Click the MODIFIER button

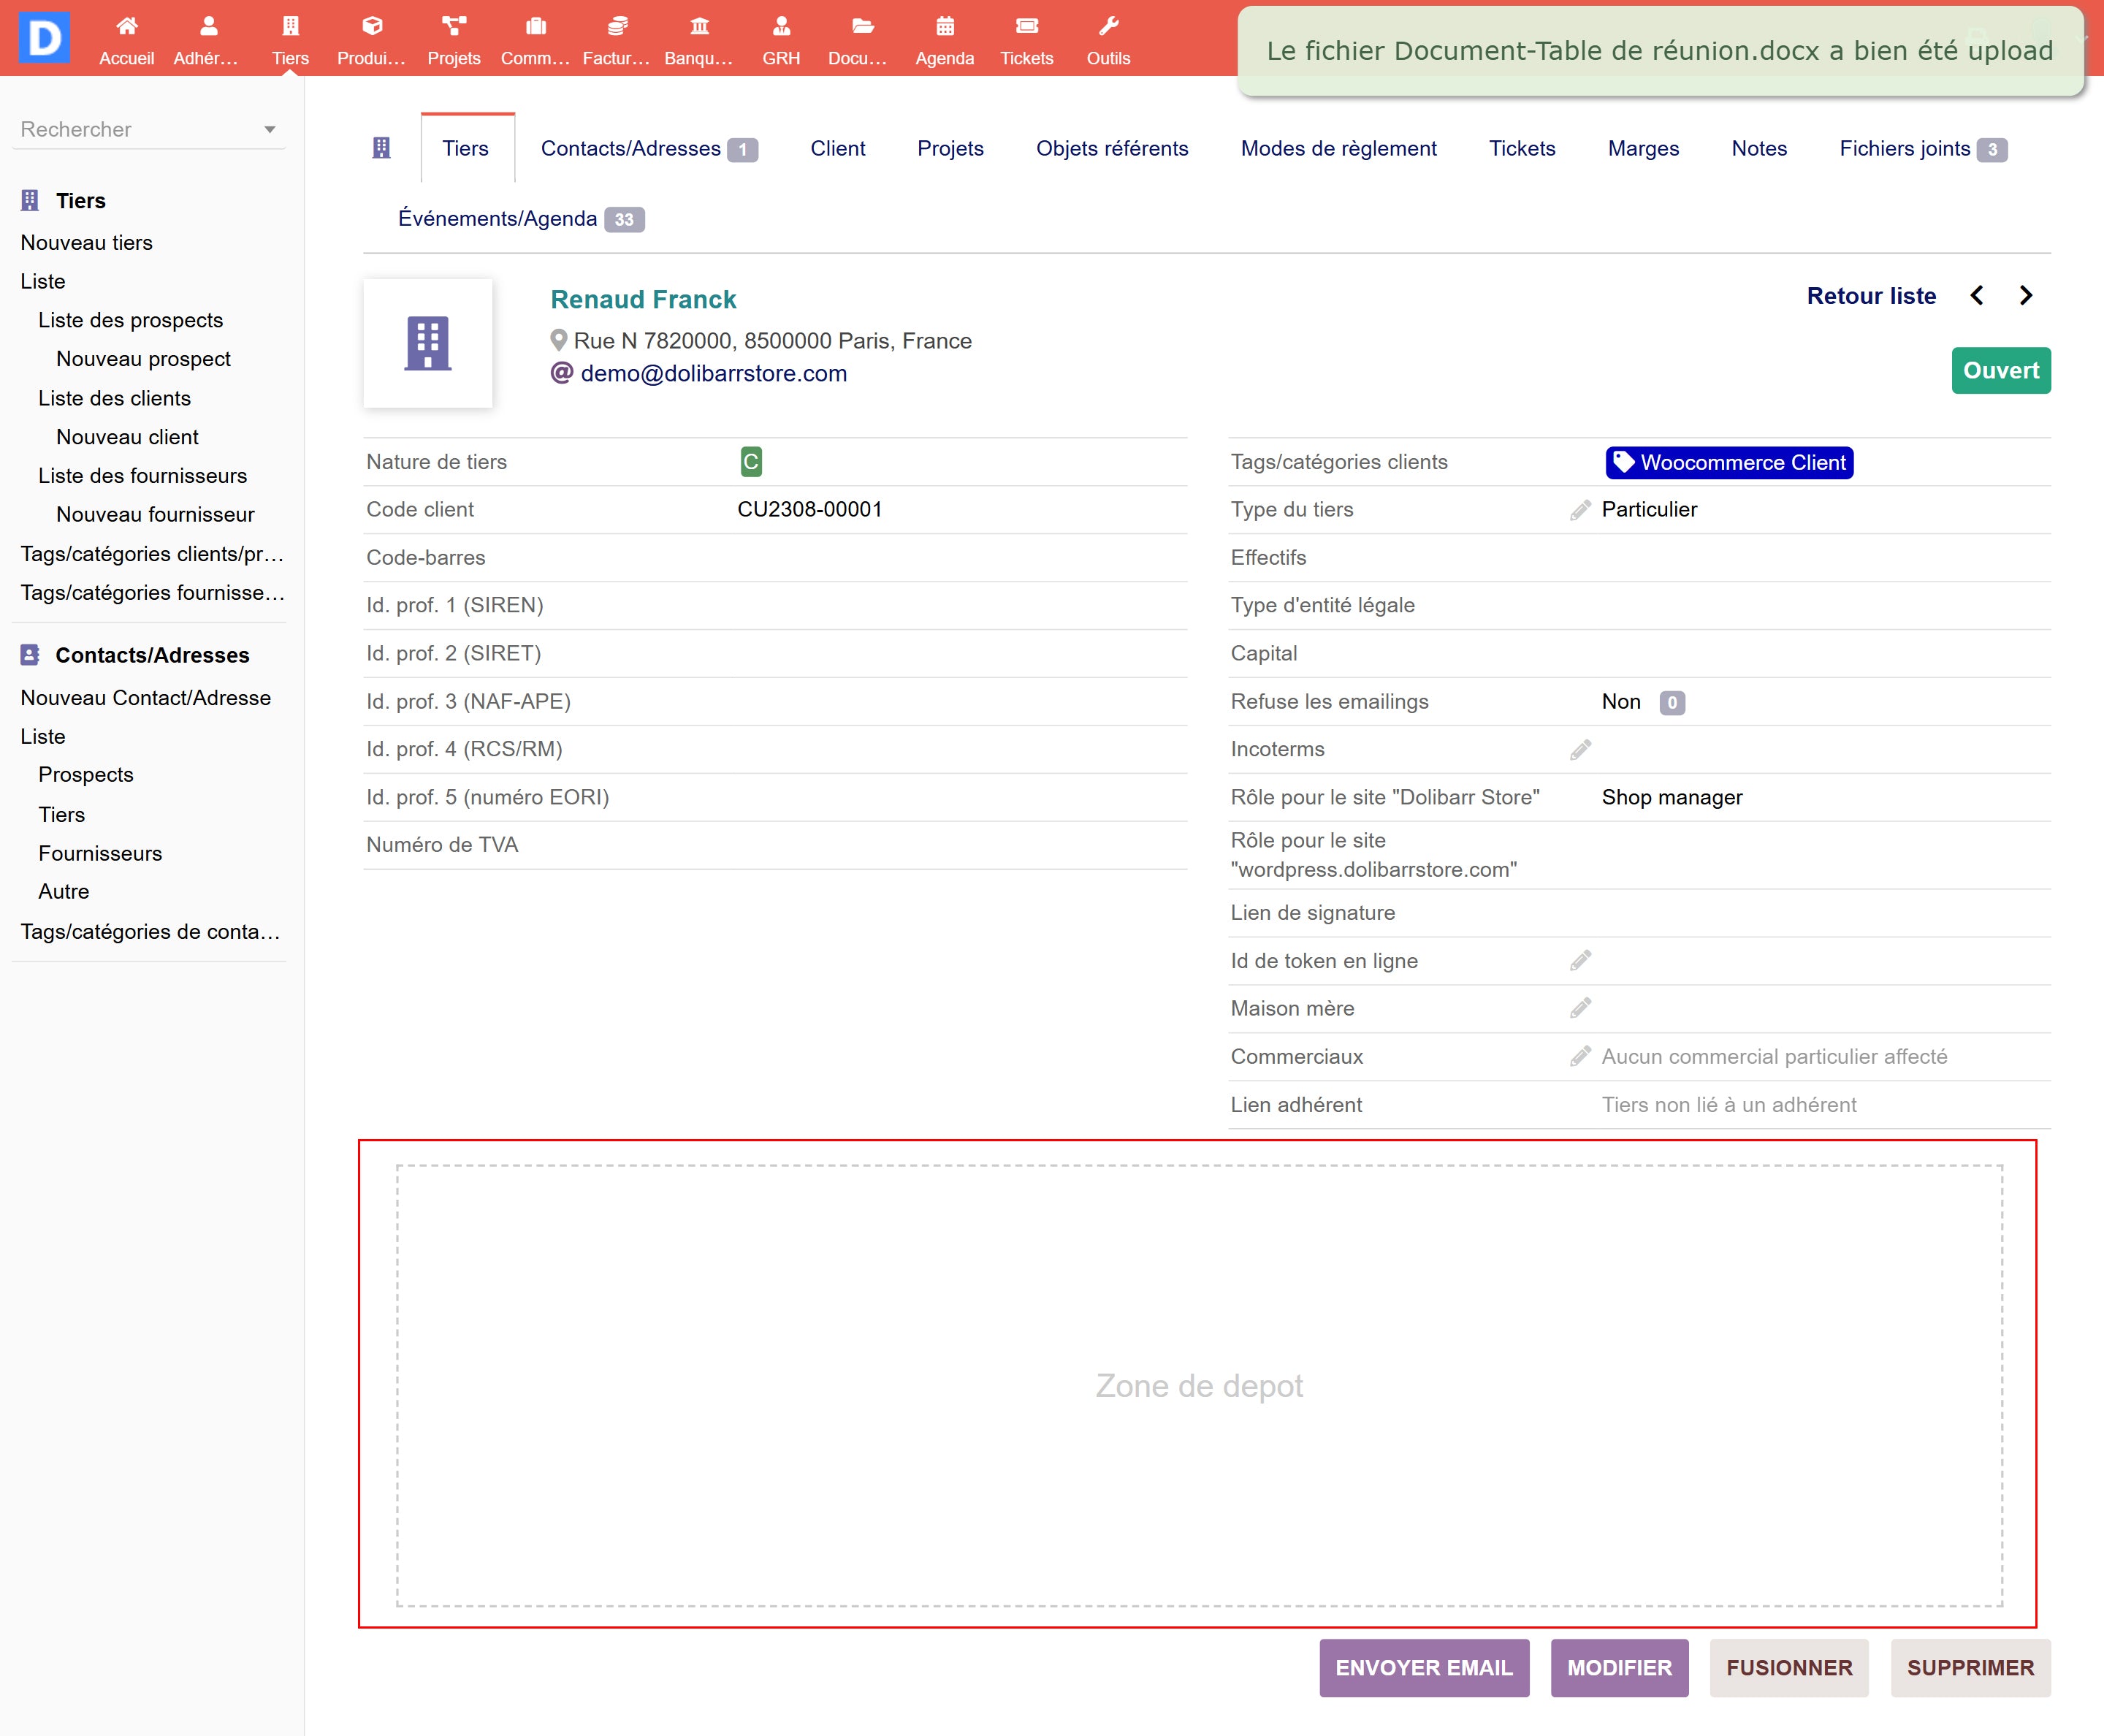pos(1618,1667)
